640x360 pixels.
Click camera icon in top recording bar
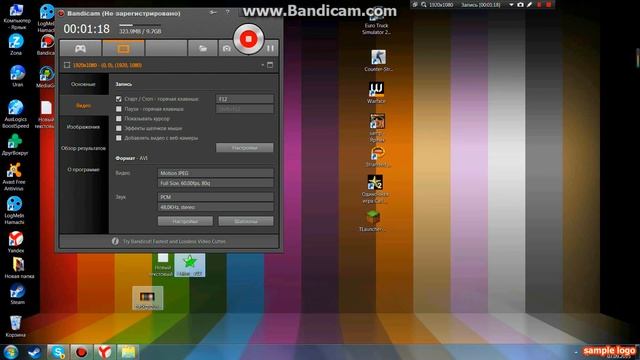click(x=520, y=4)
